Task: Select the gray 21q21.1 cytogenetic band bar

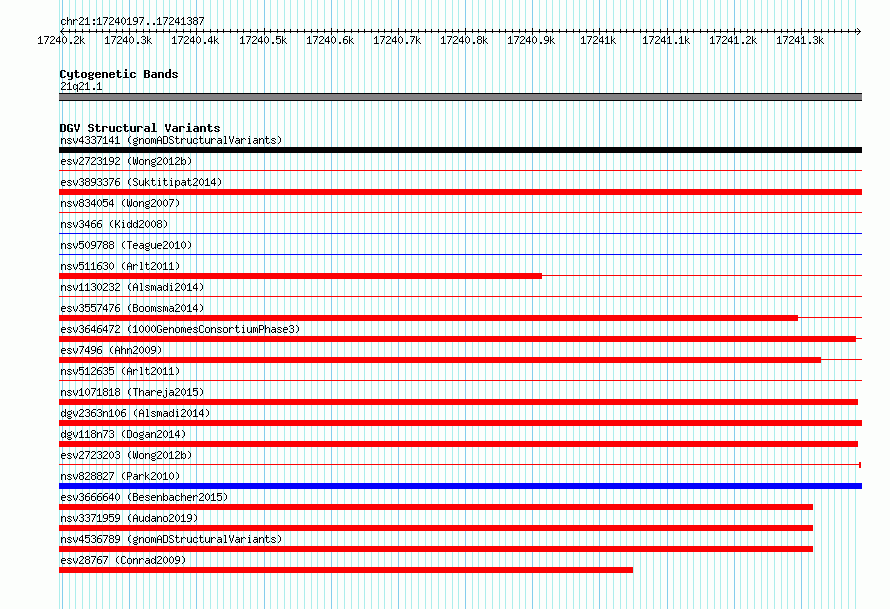Action: coord(460,97)
